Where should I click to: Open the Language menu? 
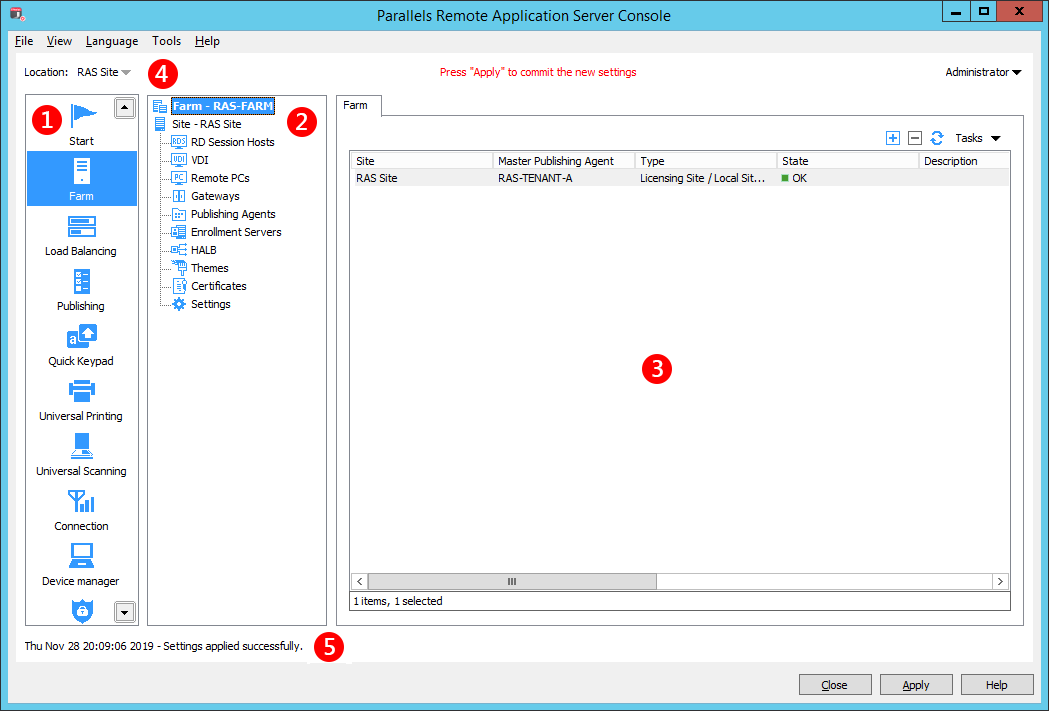click(x=112, y=41)
